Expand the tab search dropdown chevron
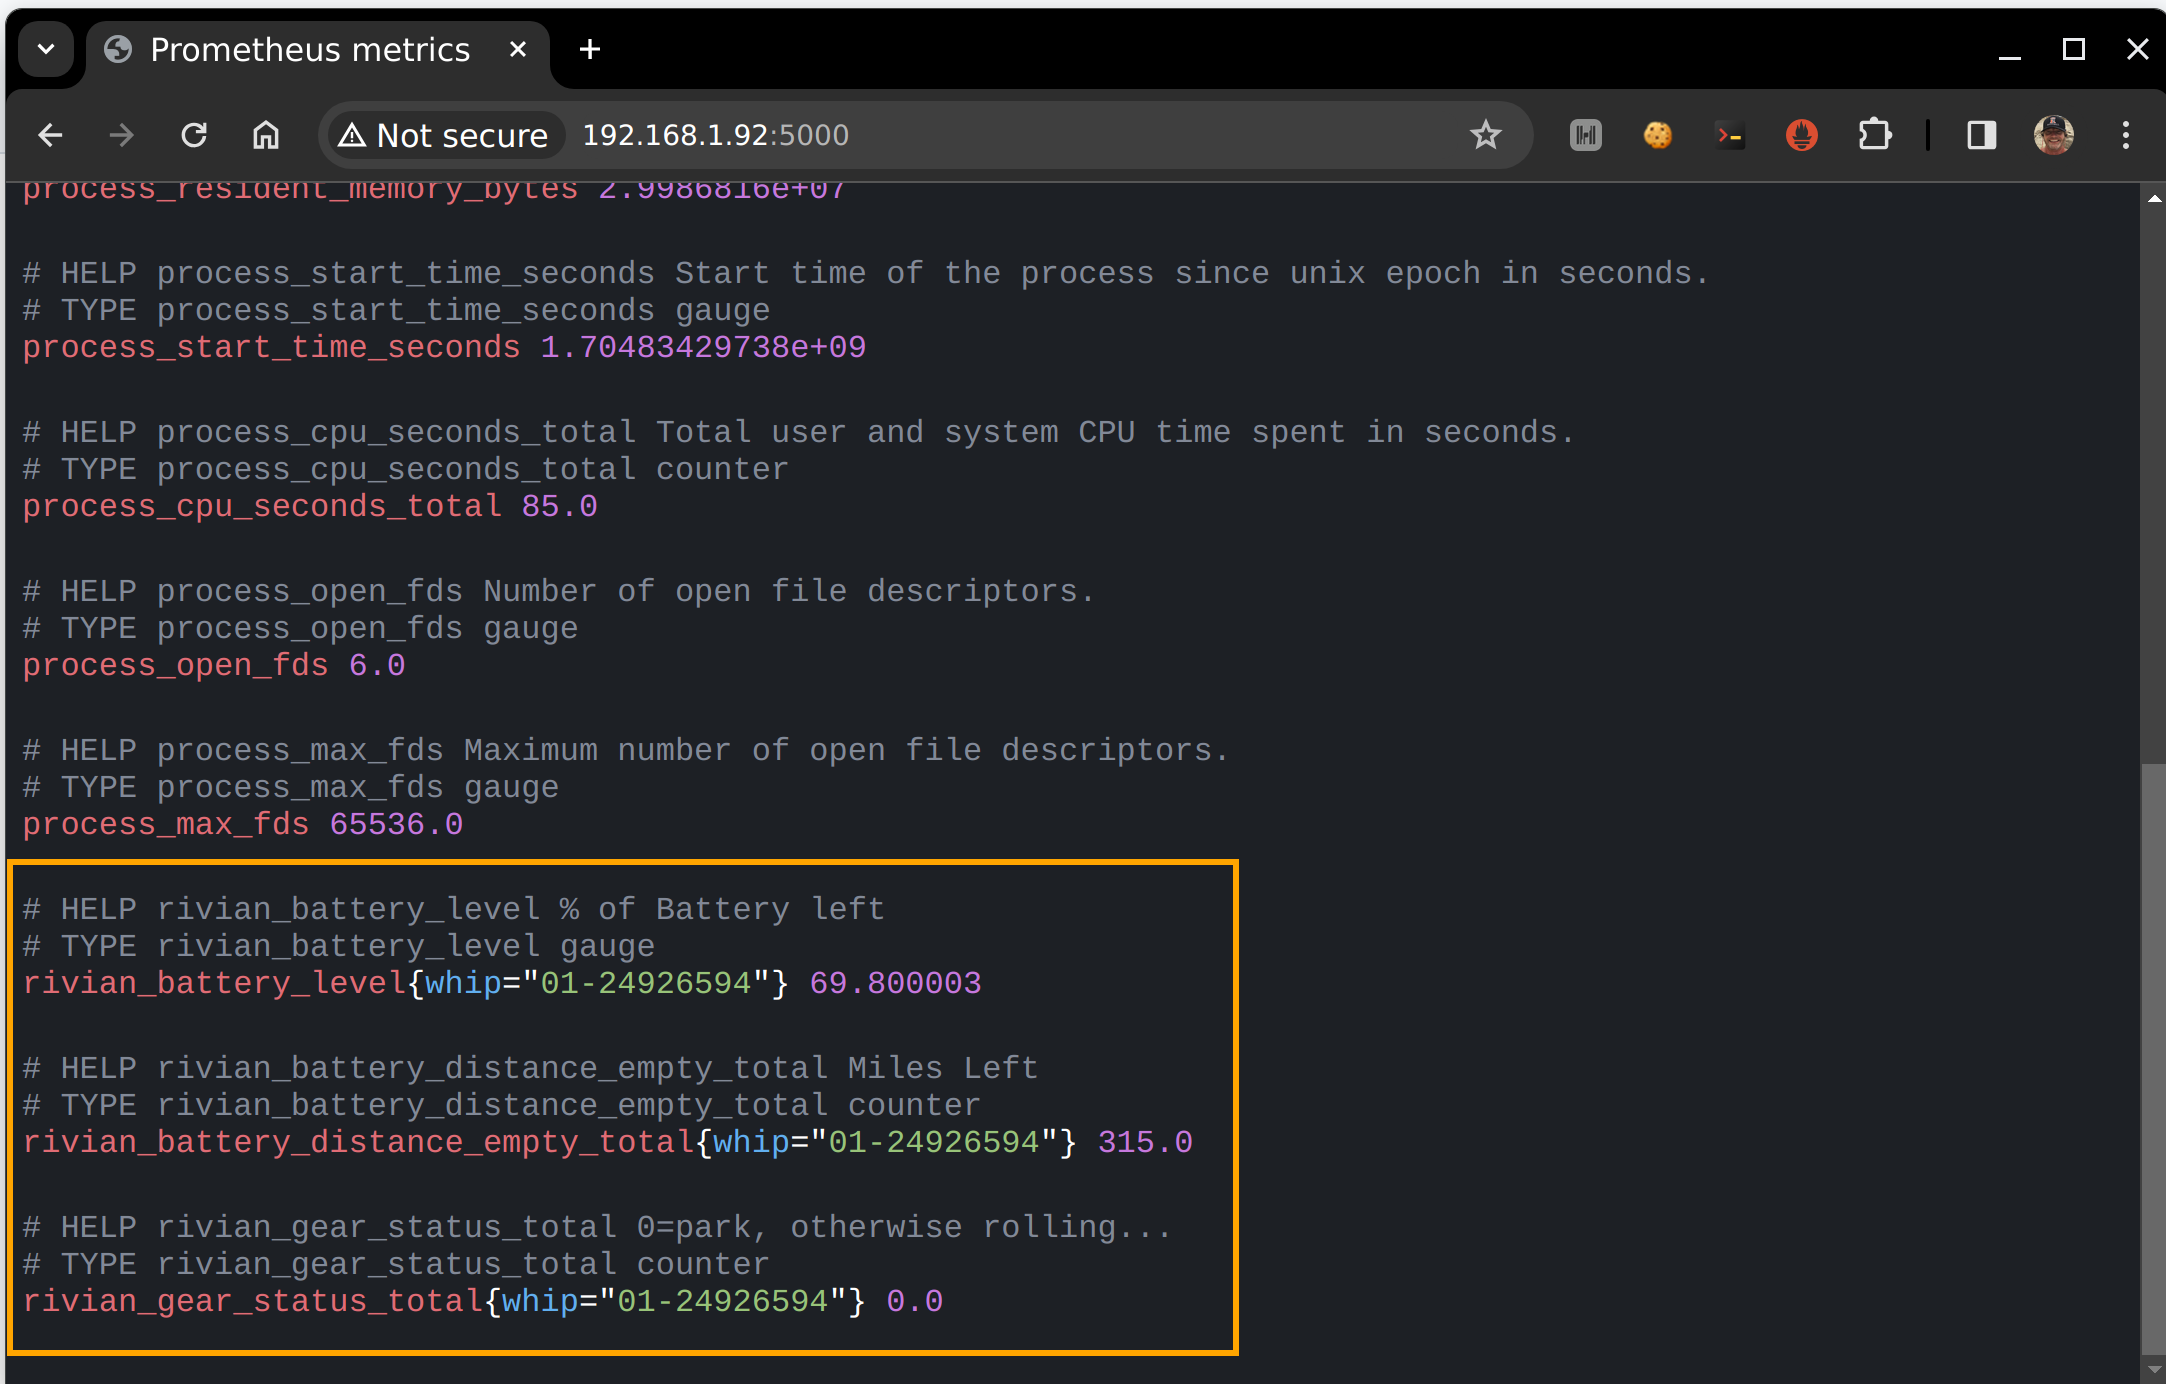The height and width of the screenshot is (1384, 2166). click(x=46, y=49)
